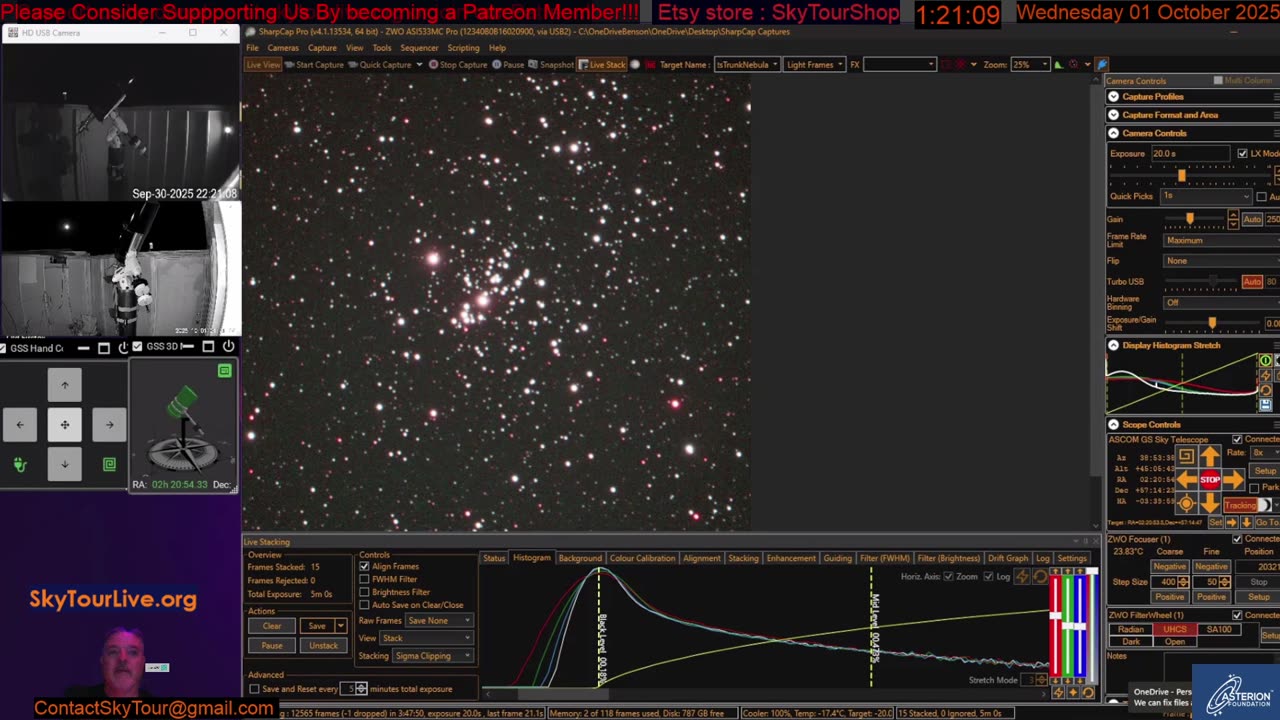Click the crosshair target icon in Scope Controls

1186,503
